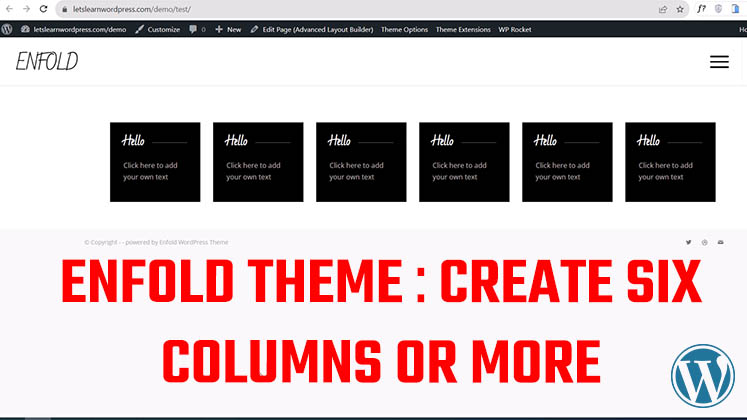
Task: Open Theme Options in admin bar
Action: (x=404, y=30)
